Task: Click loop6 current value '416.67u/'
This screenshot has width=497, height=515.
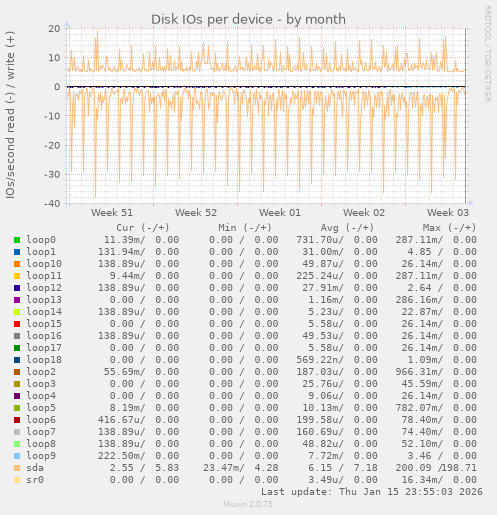Action: coord(122,420)
